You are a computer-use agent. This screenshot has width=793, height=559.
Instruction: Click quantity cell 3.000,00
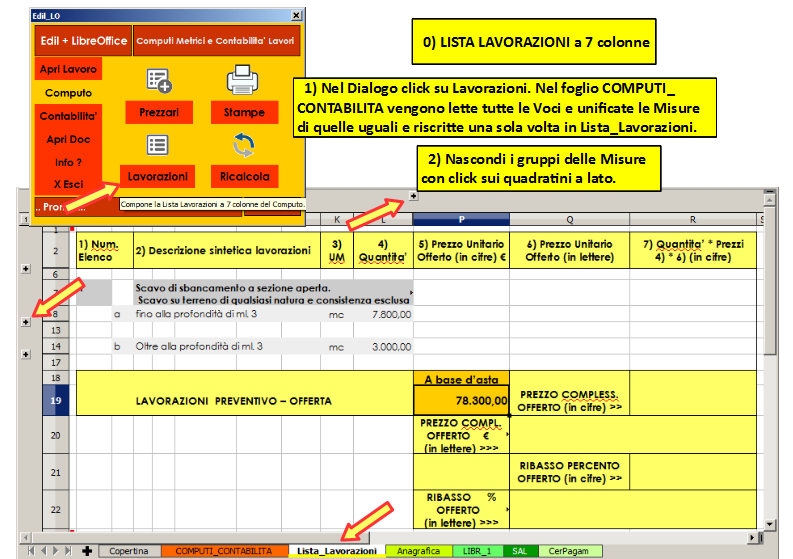pyautogui.click(x=383, y=347)
